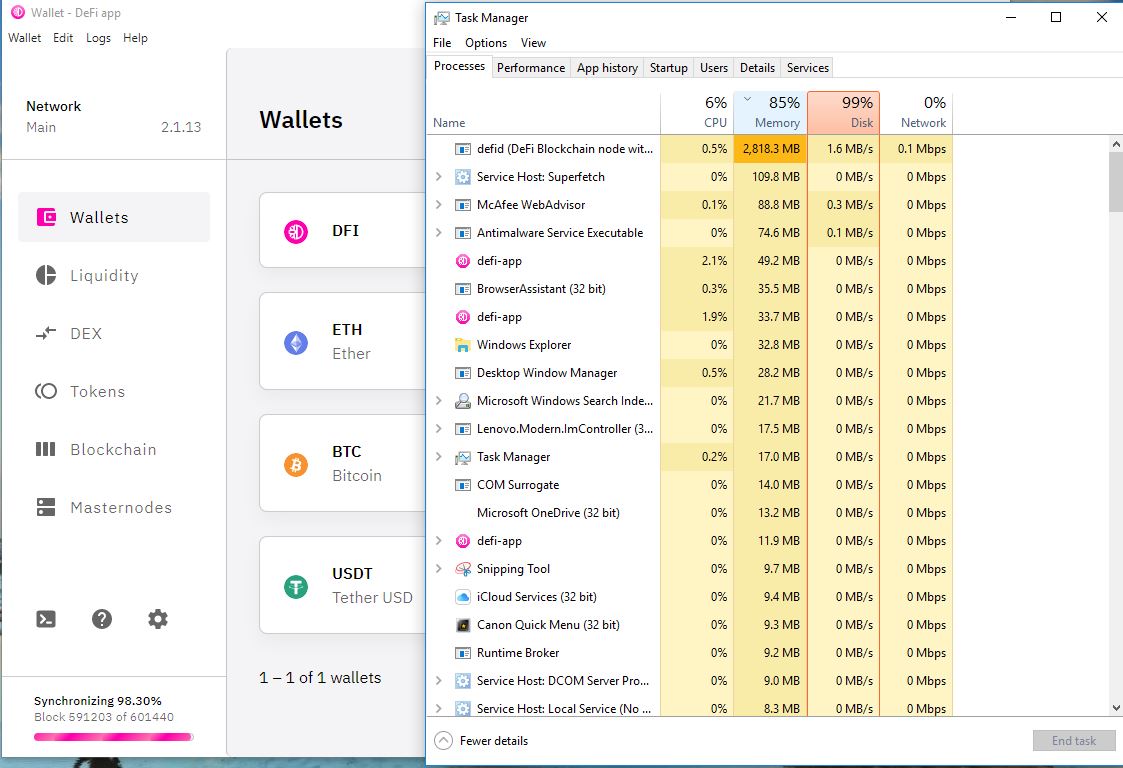Sort processes by the Disk column

point(844,112)
